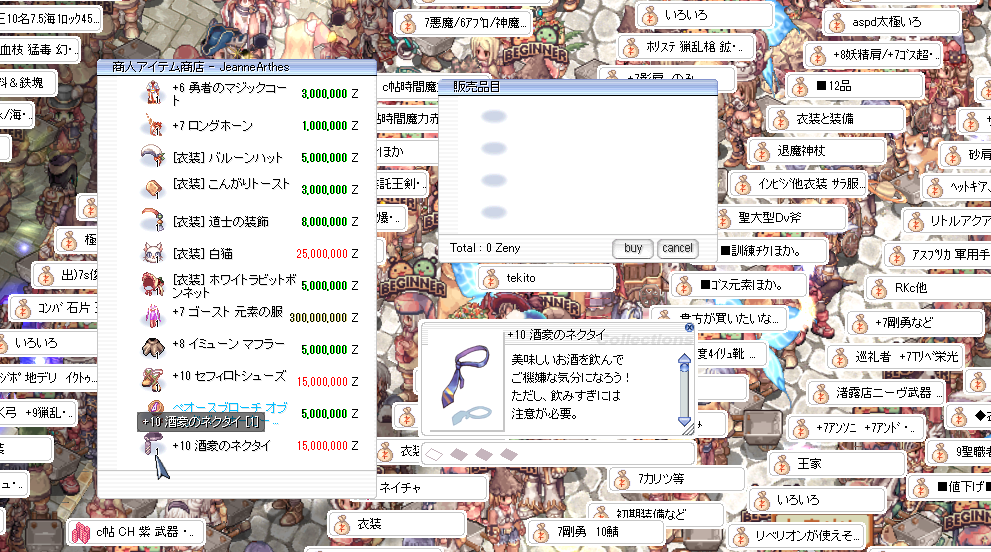Pick the バルーンハット costume icon
The width and height of the screenshot is (991, 552).
(153, 157)
